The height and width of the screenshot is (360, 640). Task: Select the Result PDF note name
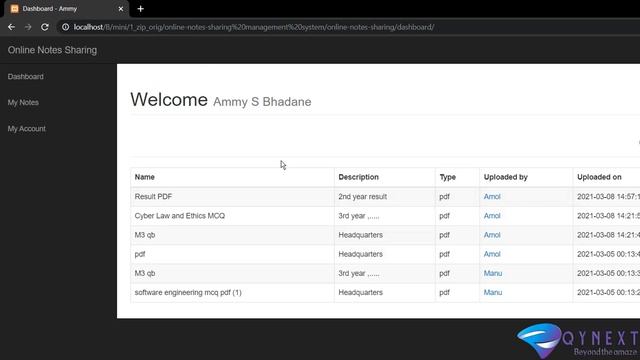point(153,197)
